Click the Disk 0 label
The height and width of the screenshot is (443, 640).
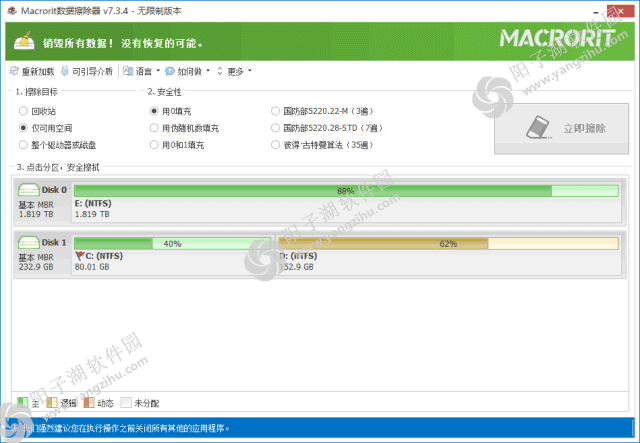pyautogui.click(x=54, y=190)
